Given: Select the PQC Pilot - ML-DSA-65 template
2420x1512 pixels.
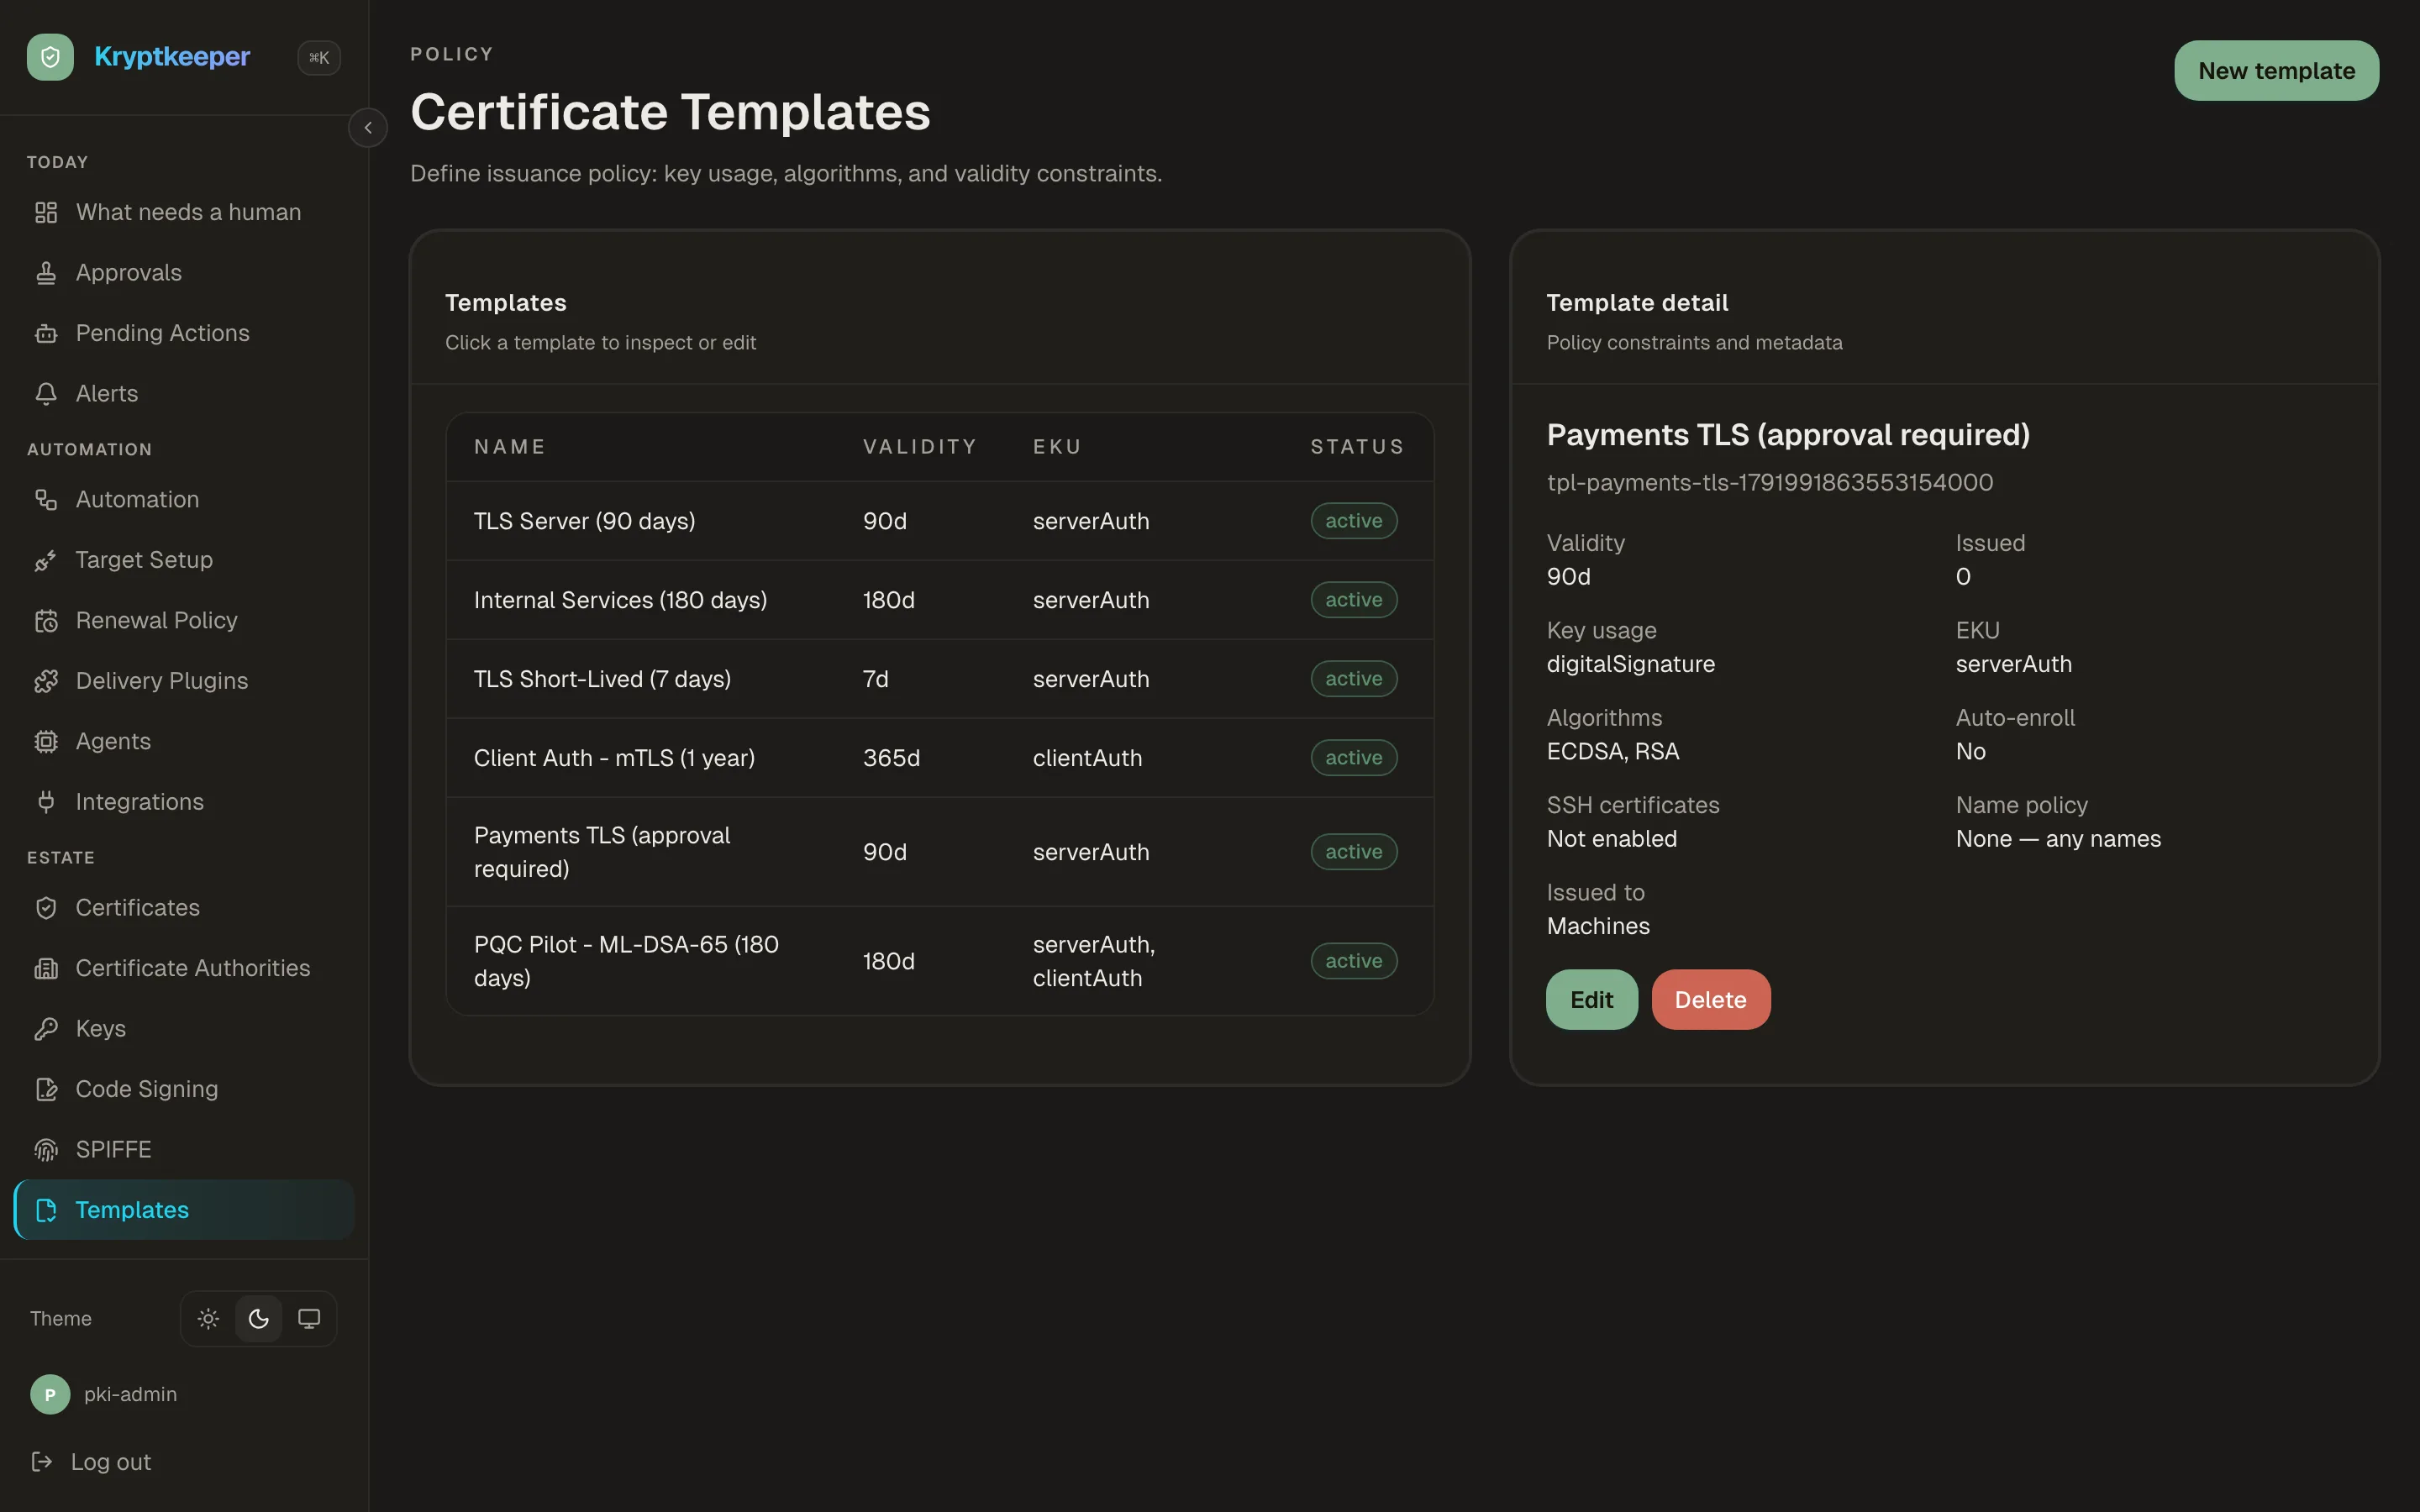Looking at the screenshot, I should point(939,961).
